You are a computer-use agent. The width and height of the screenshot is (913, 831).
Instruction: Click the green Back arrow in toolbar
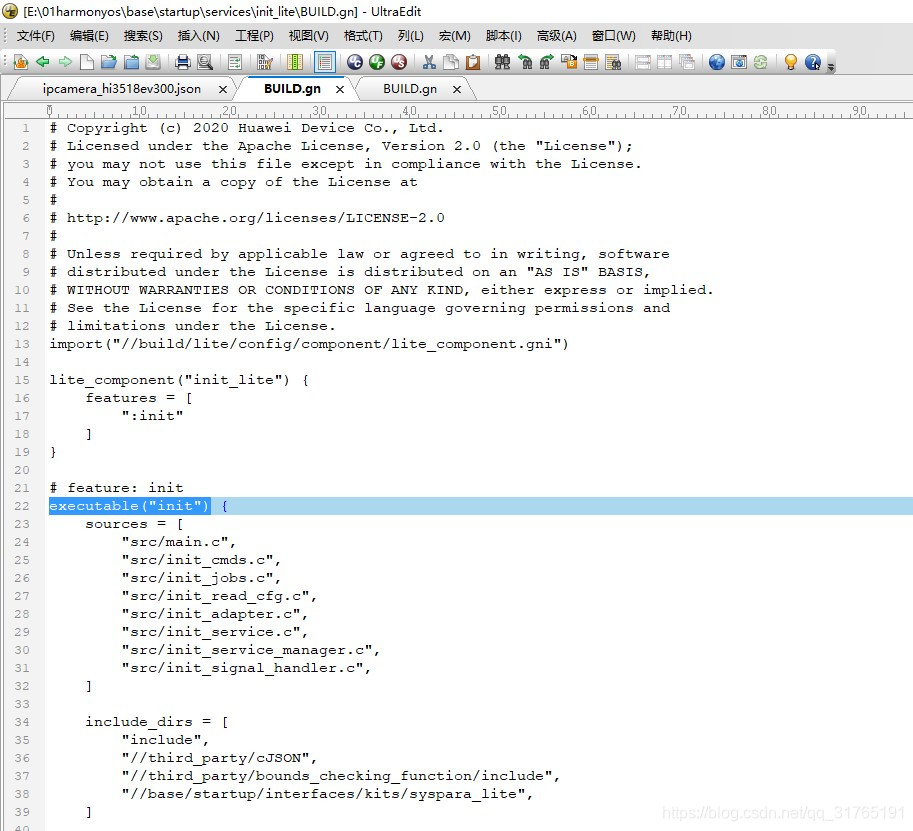pyautogui.click(x=43, y=61)
